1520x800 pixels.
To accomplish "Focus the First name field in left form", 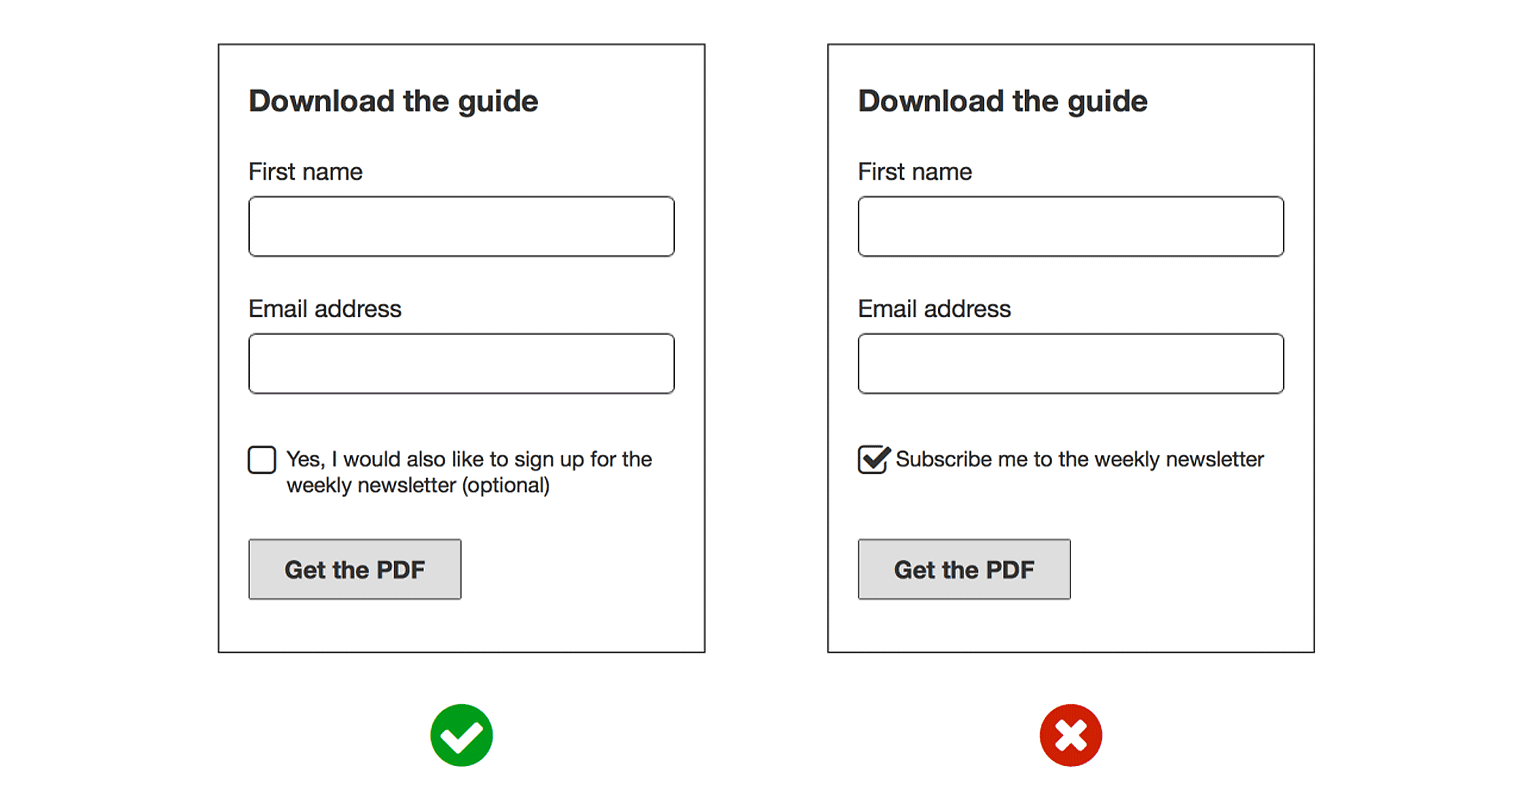I will pyautogui.click(x=461, y=227).
